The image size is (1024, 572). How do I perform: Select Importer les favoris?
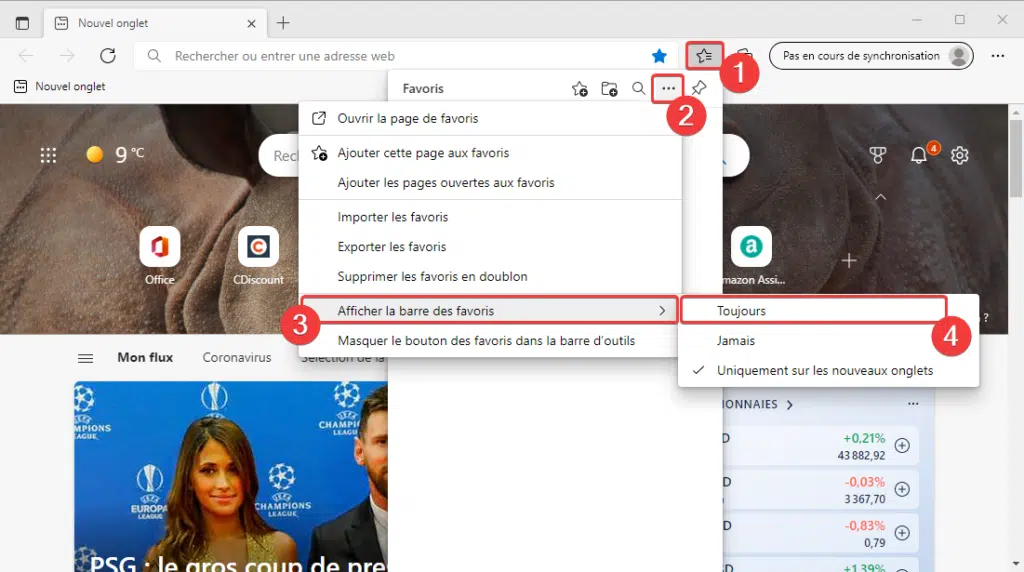pos(490,217)
